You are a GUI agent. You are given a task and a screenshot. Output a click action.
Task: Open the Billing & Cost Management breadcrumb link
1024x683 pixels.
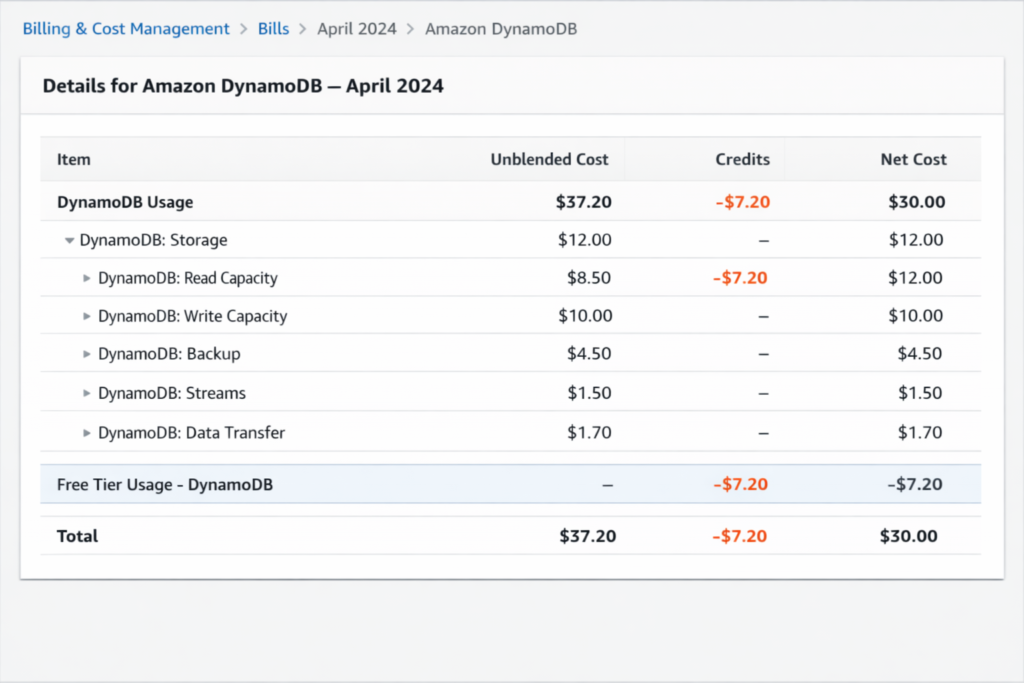[125, 29]
